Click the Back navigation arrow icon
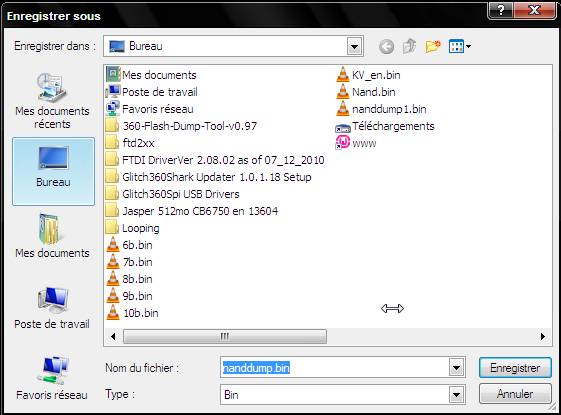Image resolution: width=561 pixels, height=415 pixels. click(386, 47)
